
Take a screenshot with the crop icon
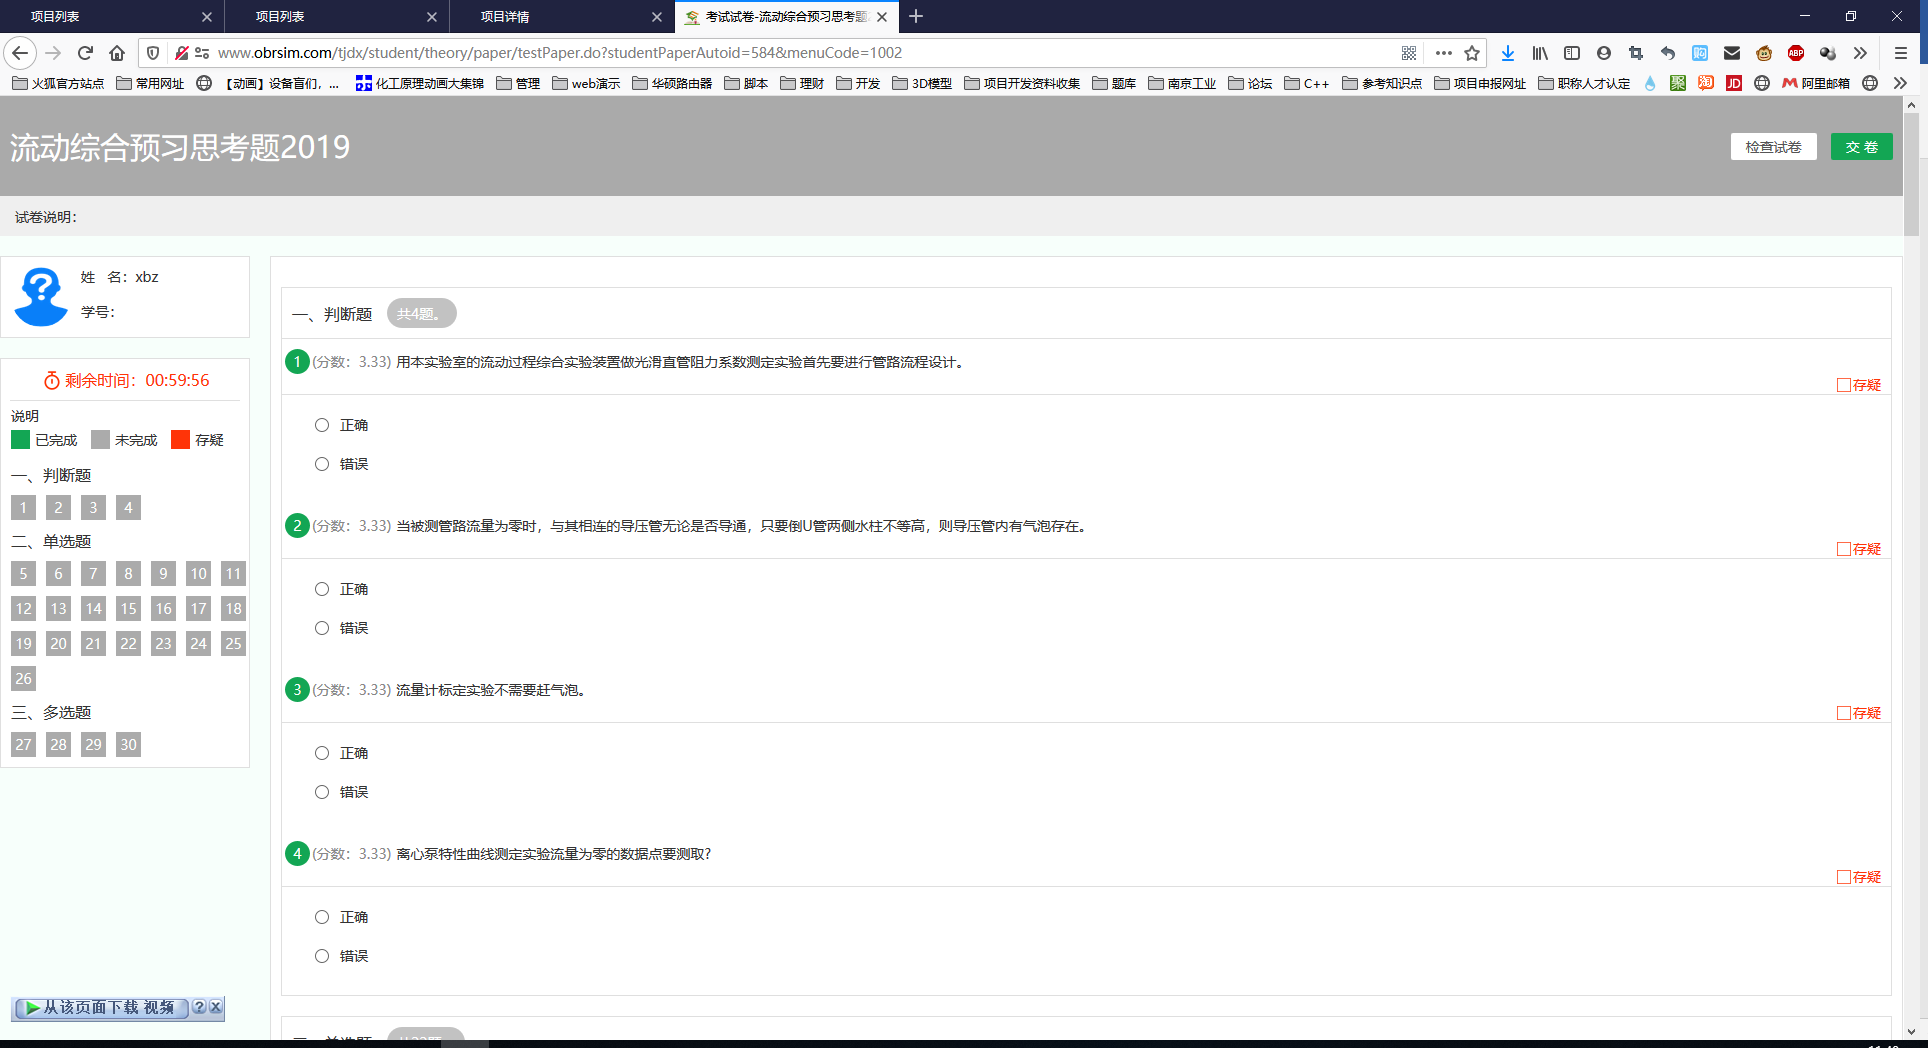click(1636, 53)
